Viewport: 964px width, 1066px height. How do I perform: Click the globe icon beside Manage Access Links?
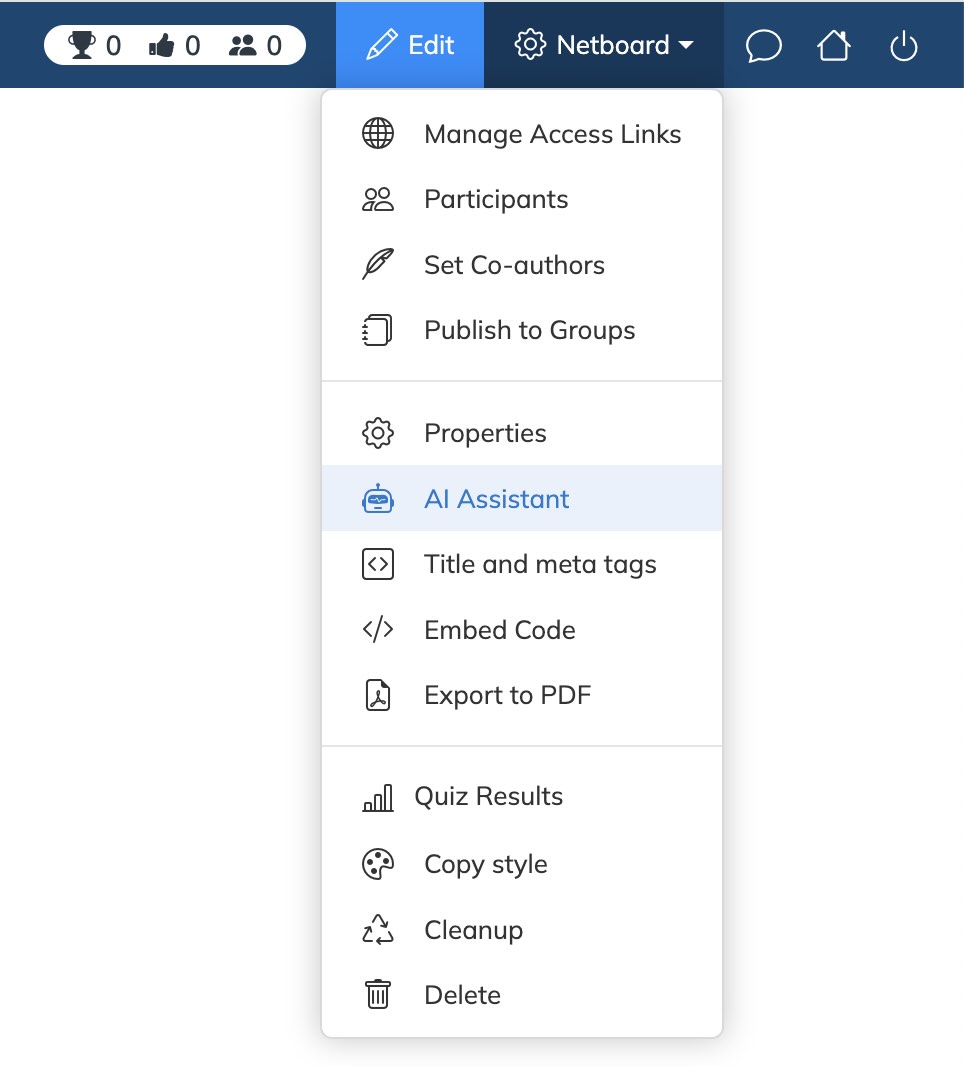(x=378, y=133)
